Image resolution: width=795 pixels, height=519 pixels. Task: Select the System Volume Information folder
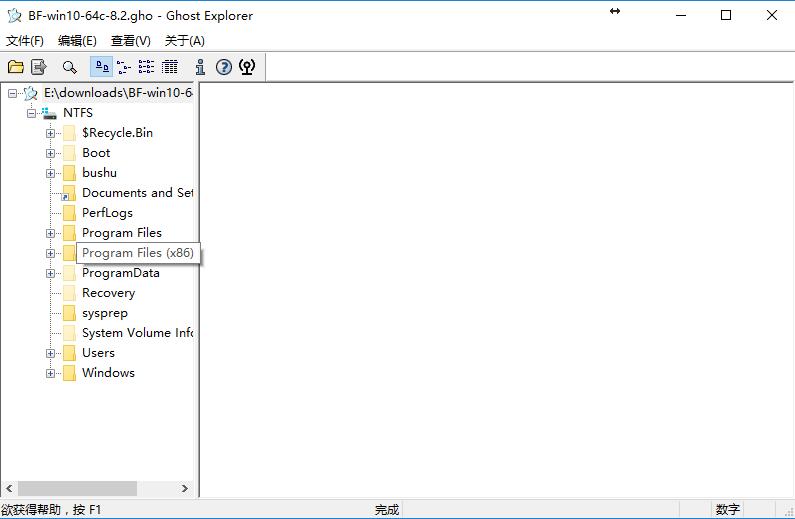pyautogui.click(x=137, y=333)
